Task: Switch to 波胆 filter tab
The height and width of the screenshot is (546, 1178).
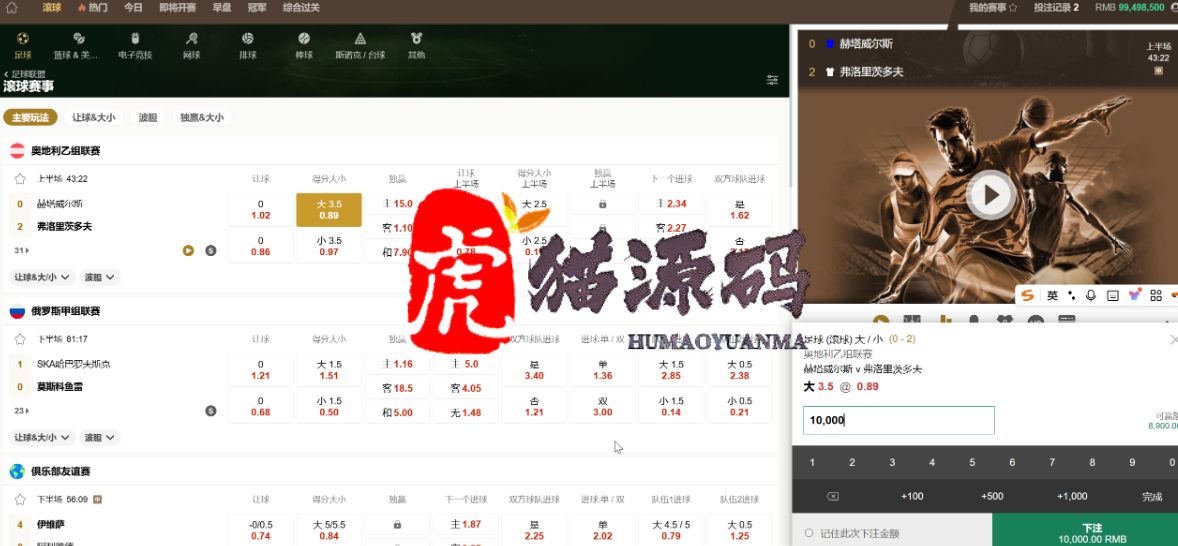Action: coord(148,118)
